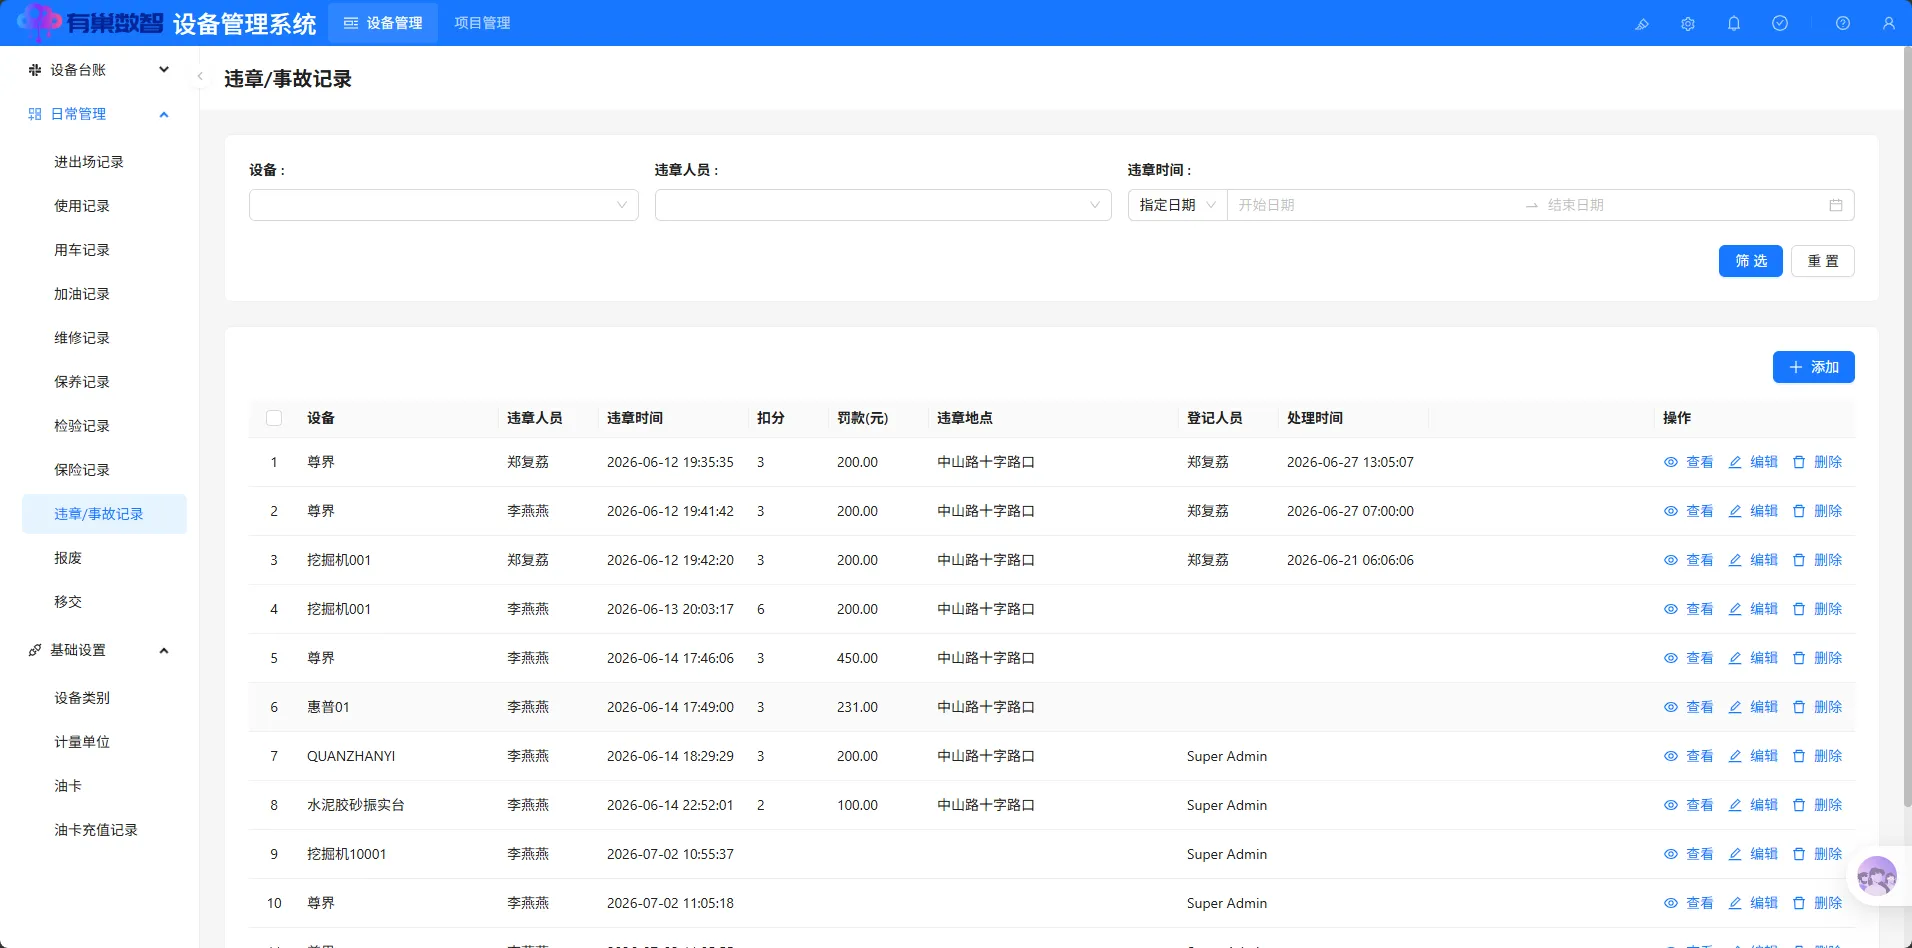Delete the 挖掘机10001 record
The height and width of the screenshot is (948, 1912).
click(1817, 854)
